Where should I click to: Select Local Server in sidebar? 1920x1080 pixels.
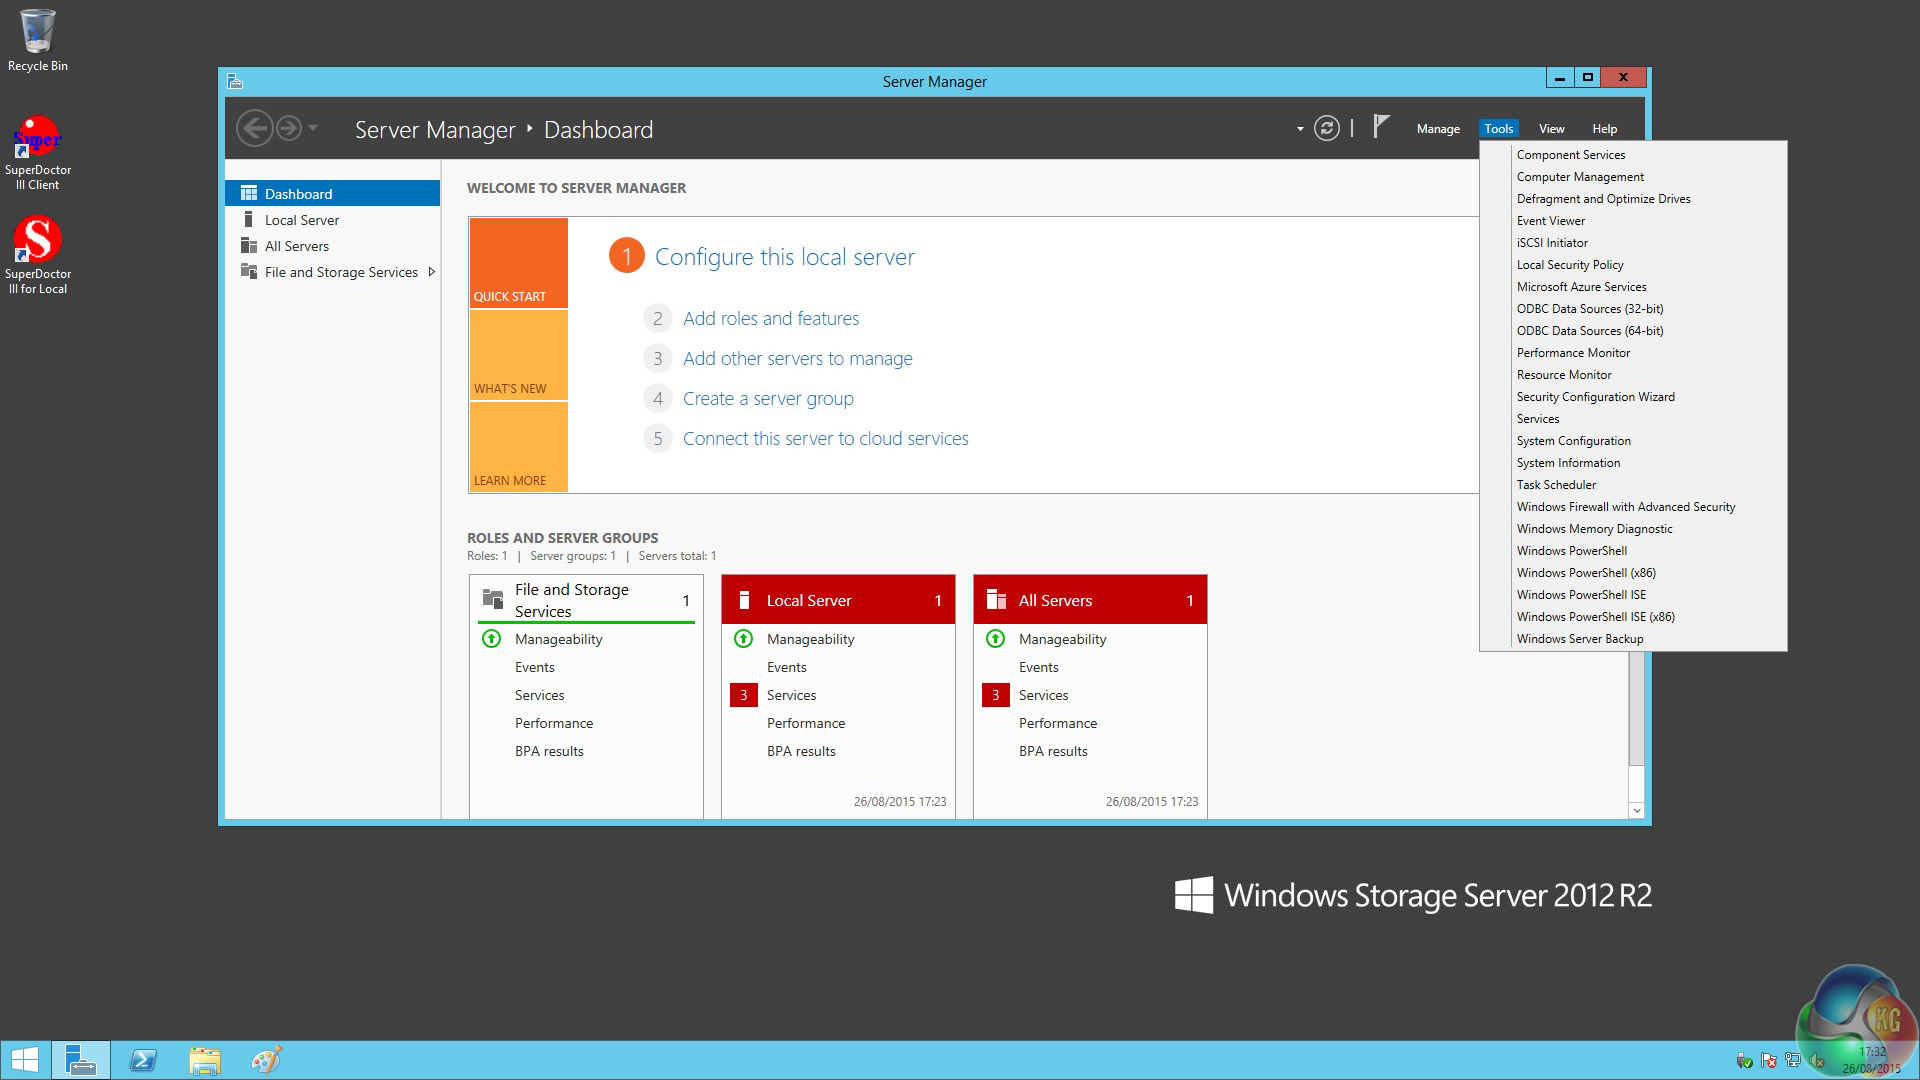click(302, 220)
